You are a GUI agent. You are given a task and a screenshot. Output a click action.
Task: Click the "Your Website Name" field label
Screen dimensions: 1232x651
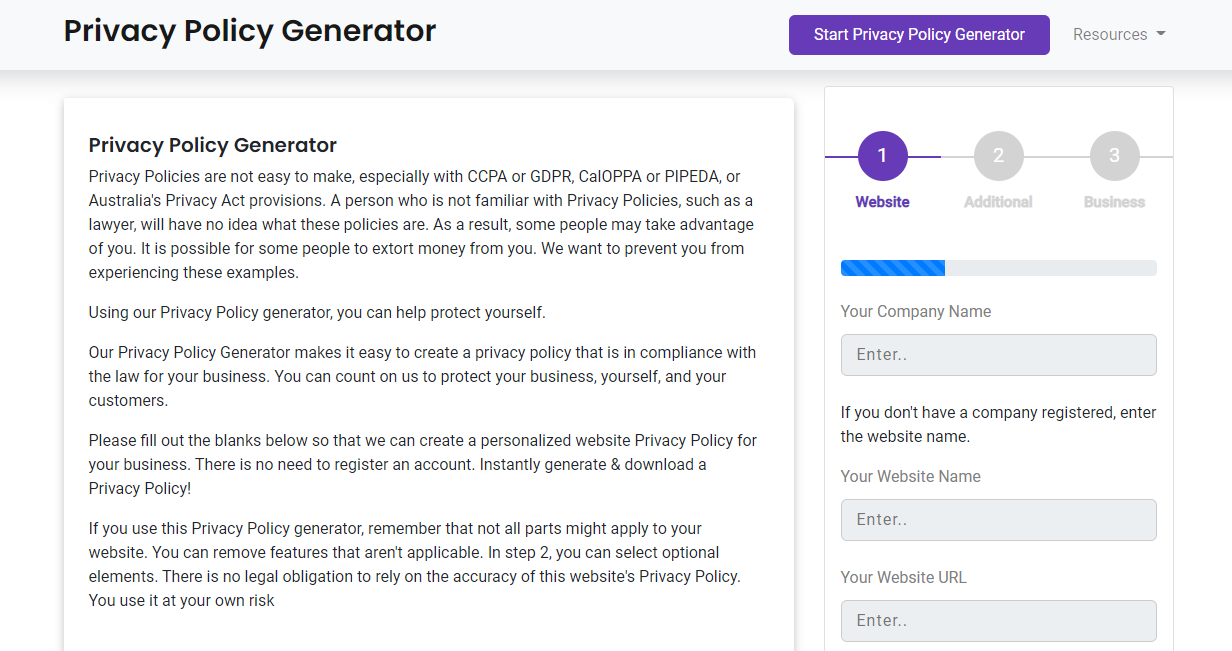[910, 477]
